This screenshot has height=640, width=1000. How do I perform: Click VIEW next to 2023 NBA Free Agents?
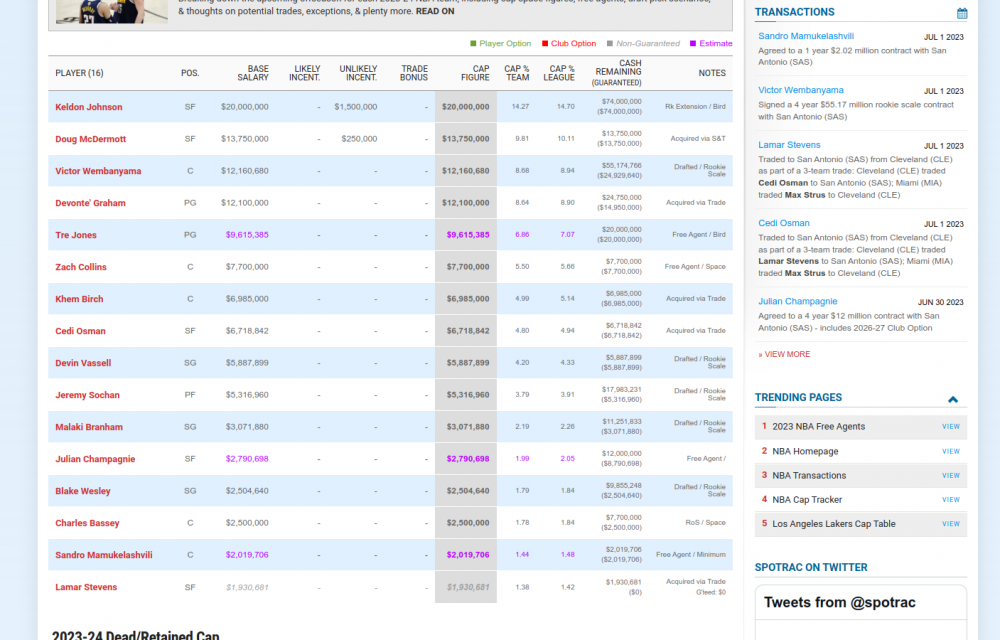950,426
